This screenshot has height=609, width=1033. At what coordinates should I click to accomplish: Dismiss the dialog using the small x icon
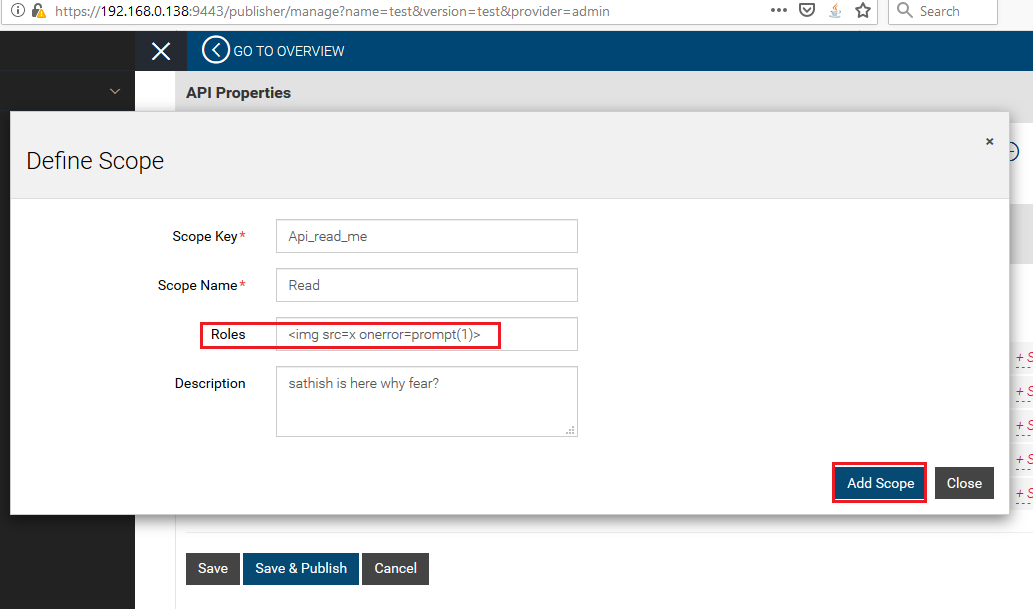[x=989, y=142]
